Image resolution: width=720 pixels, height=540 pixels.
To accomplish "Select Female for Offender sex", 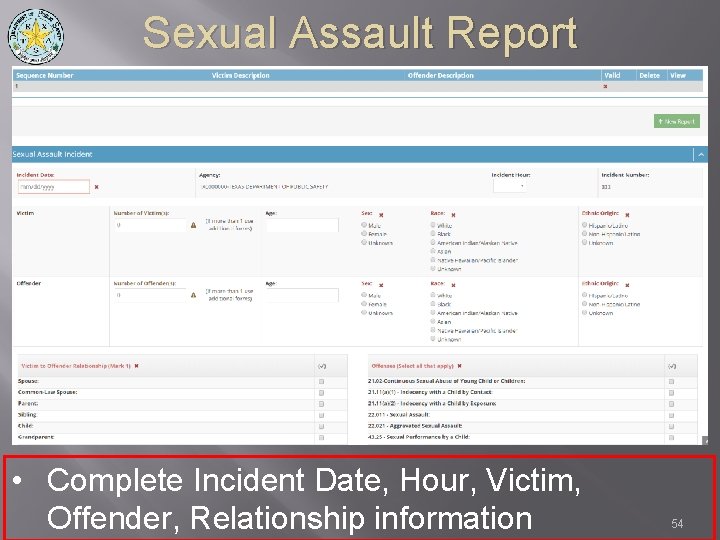I will coord(364,304).
